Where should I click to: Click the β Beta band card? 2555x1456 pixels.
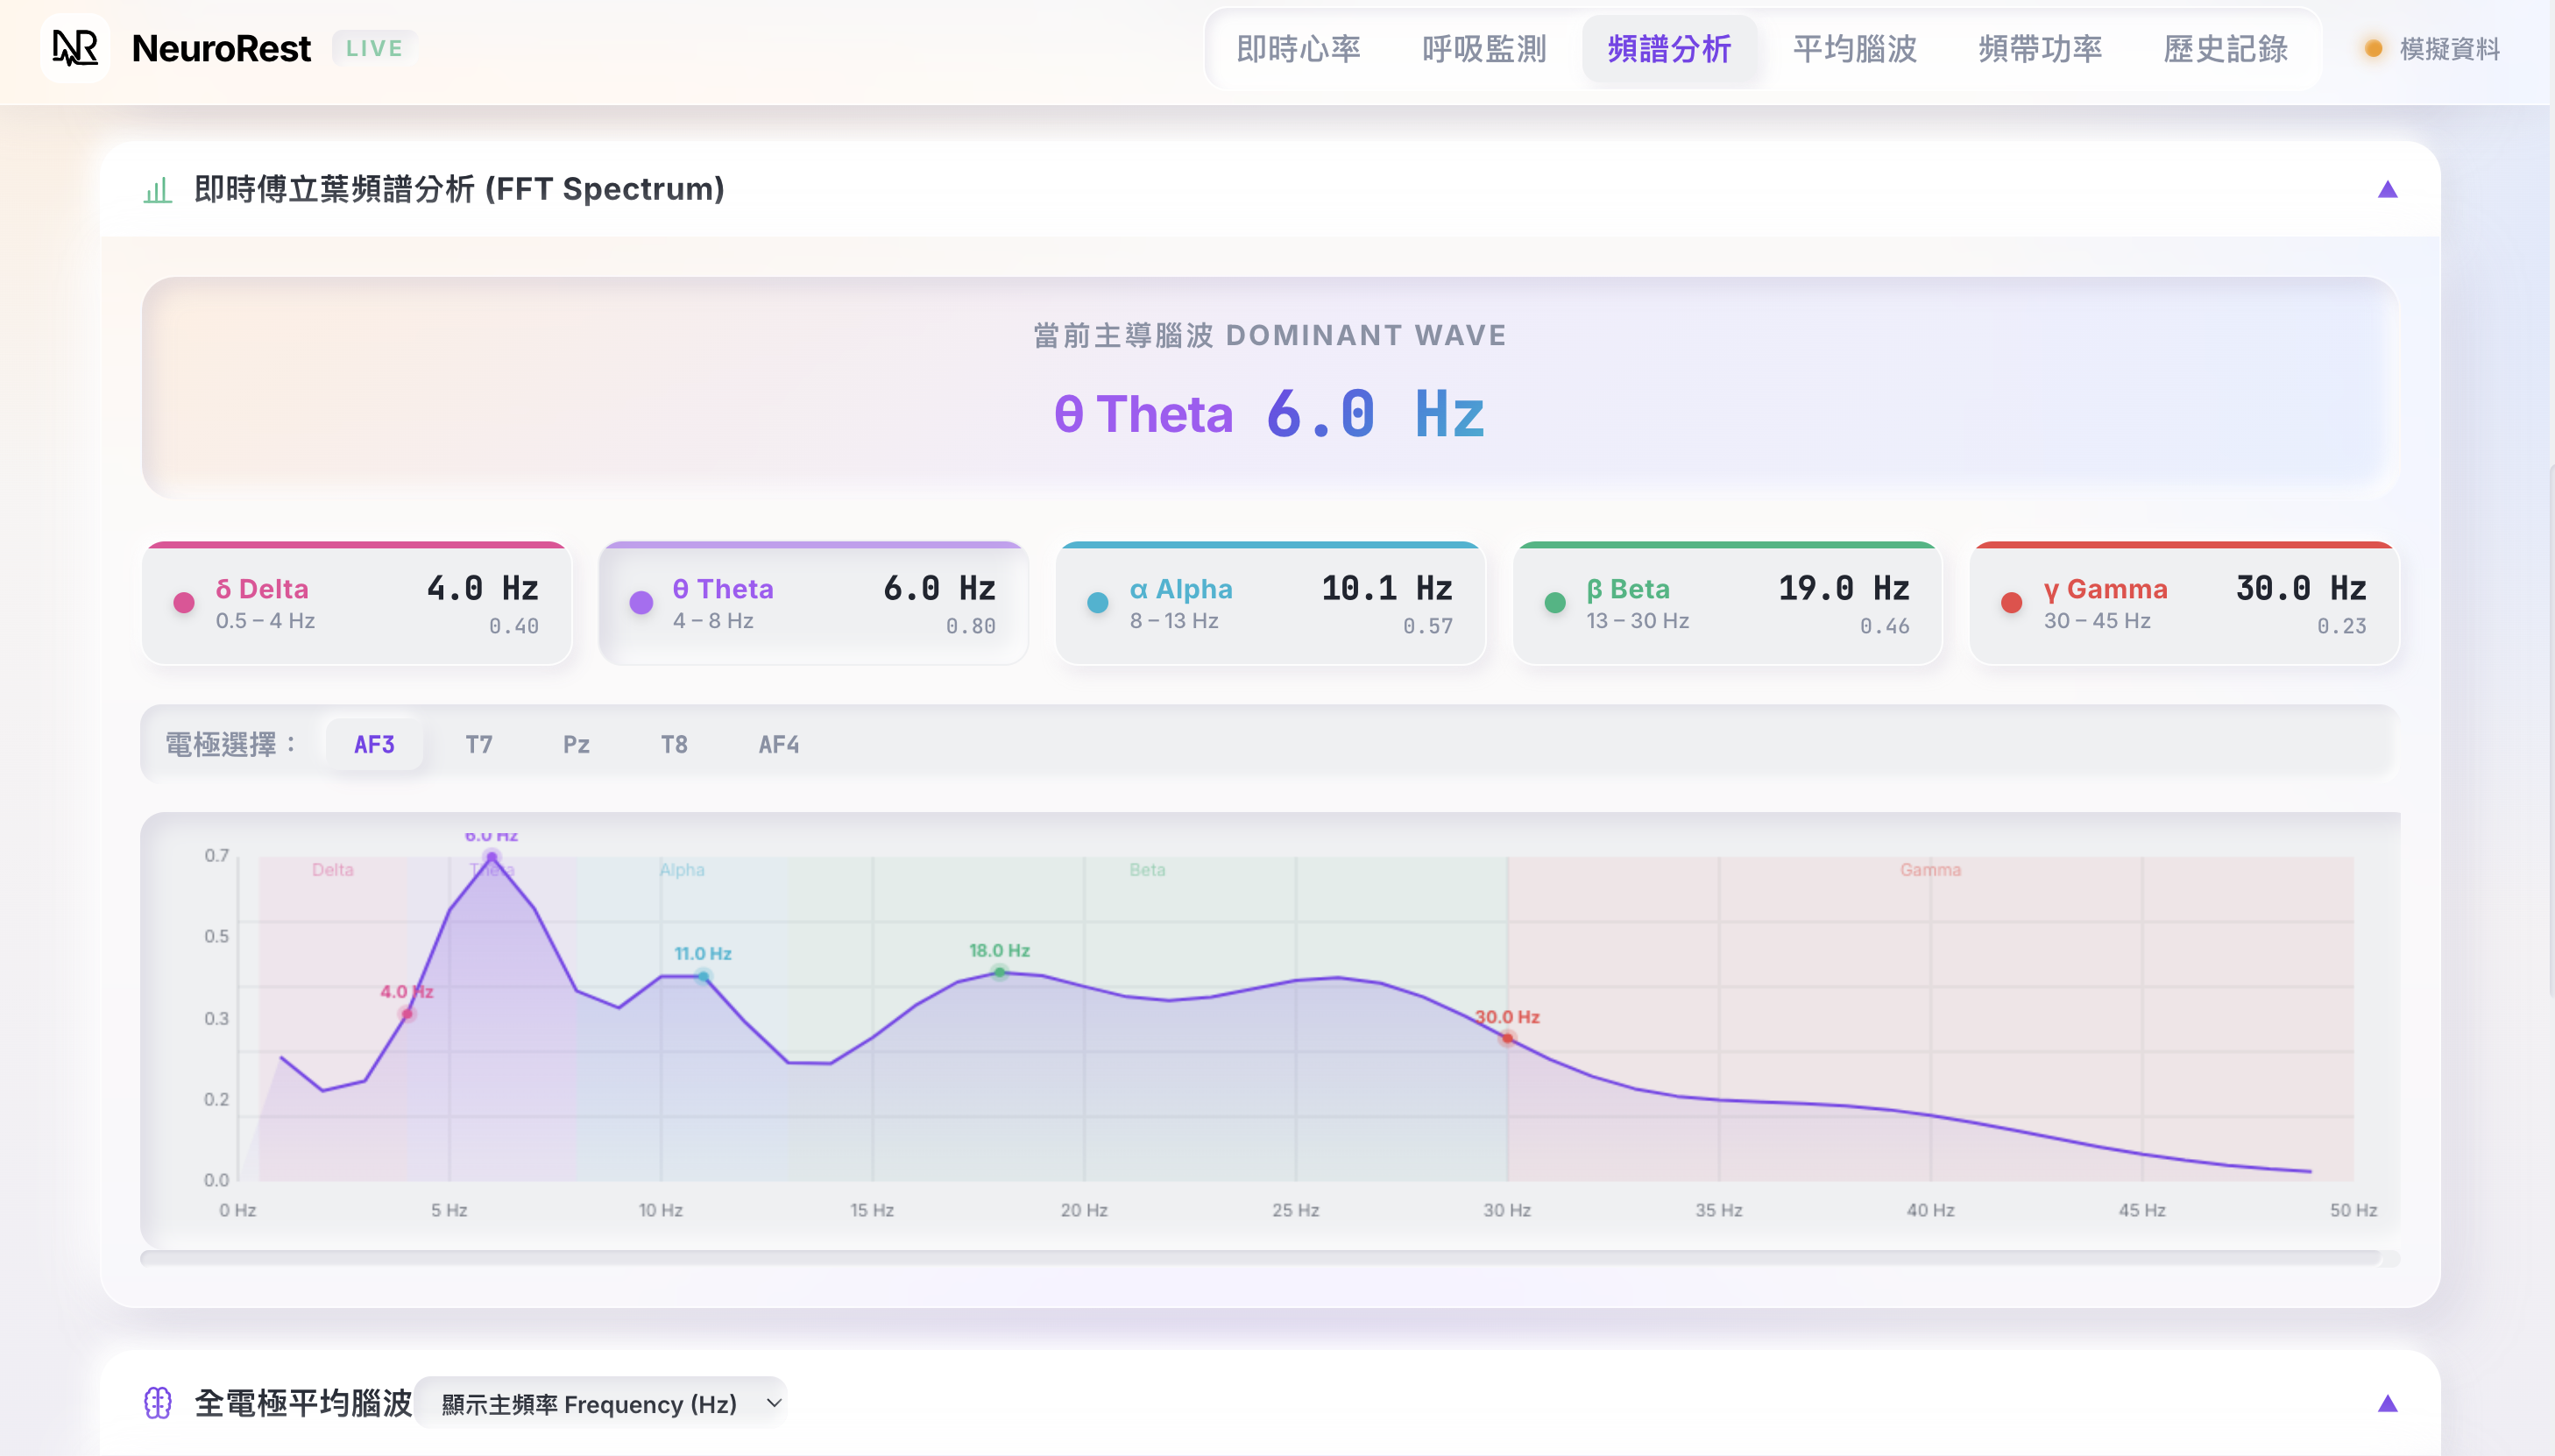1728,603
